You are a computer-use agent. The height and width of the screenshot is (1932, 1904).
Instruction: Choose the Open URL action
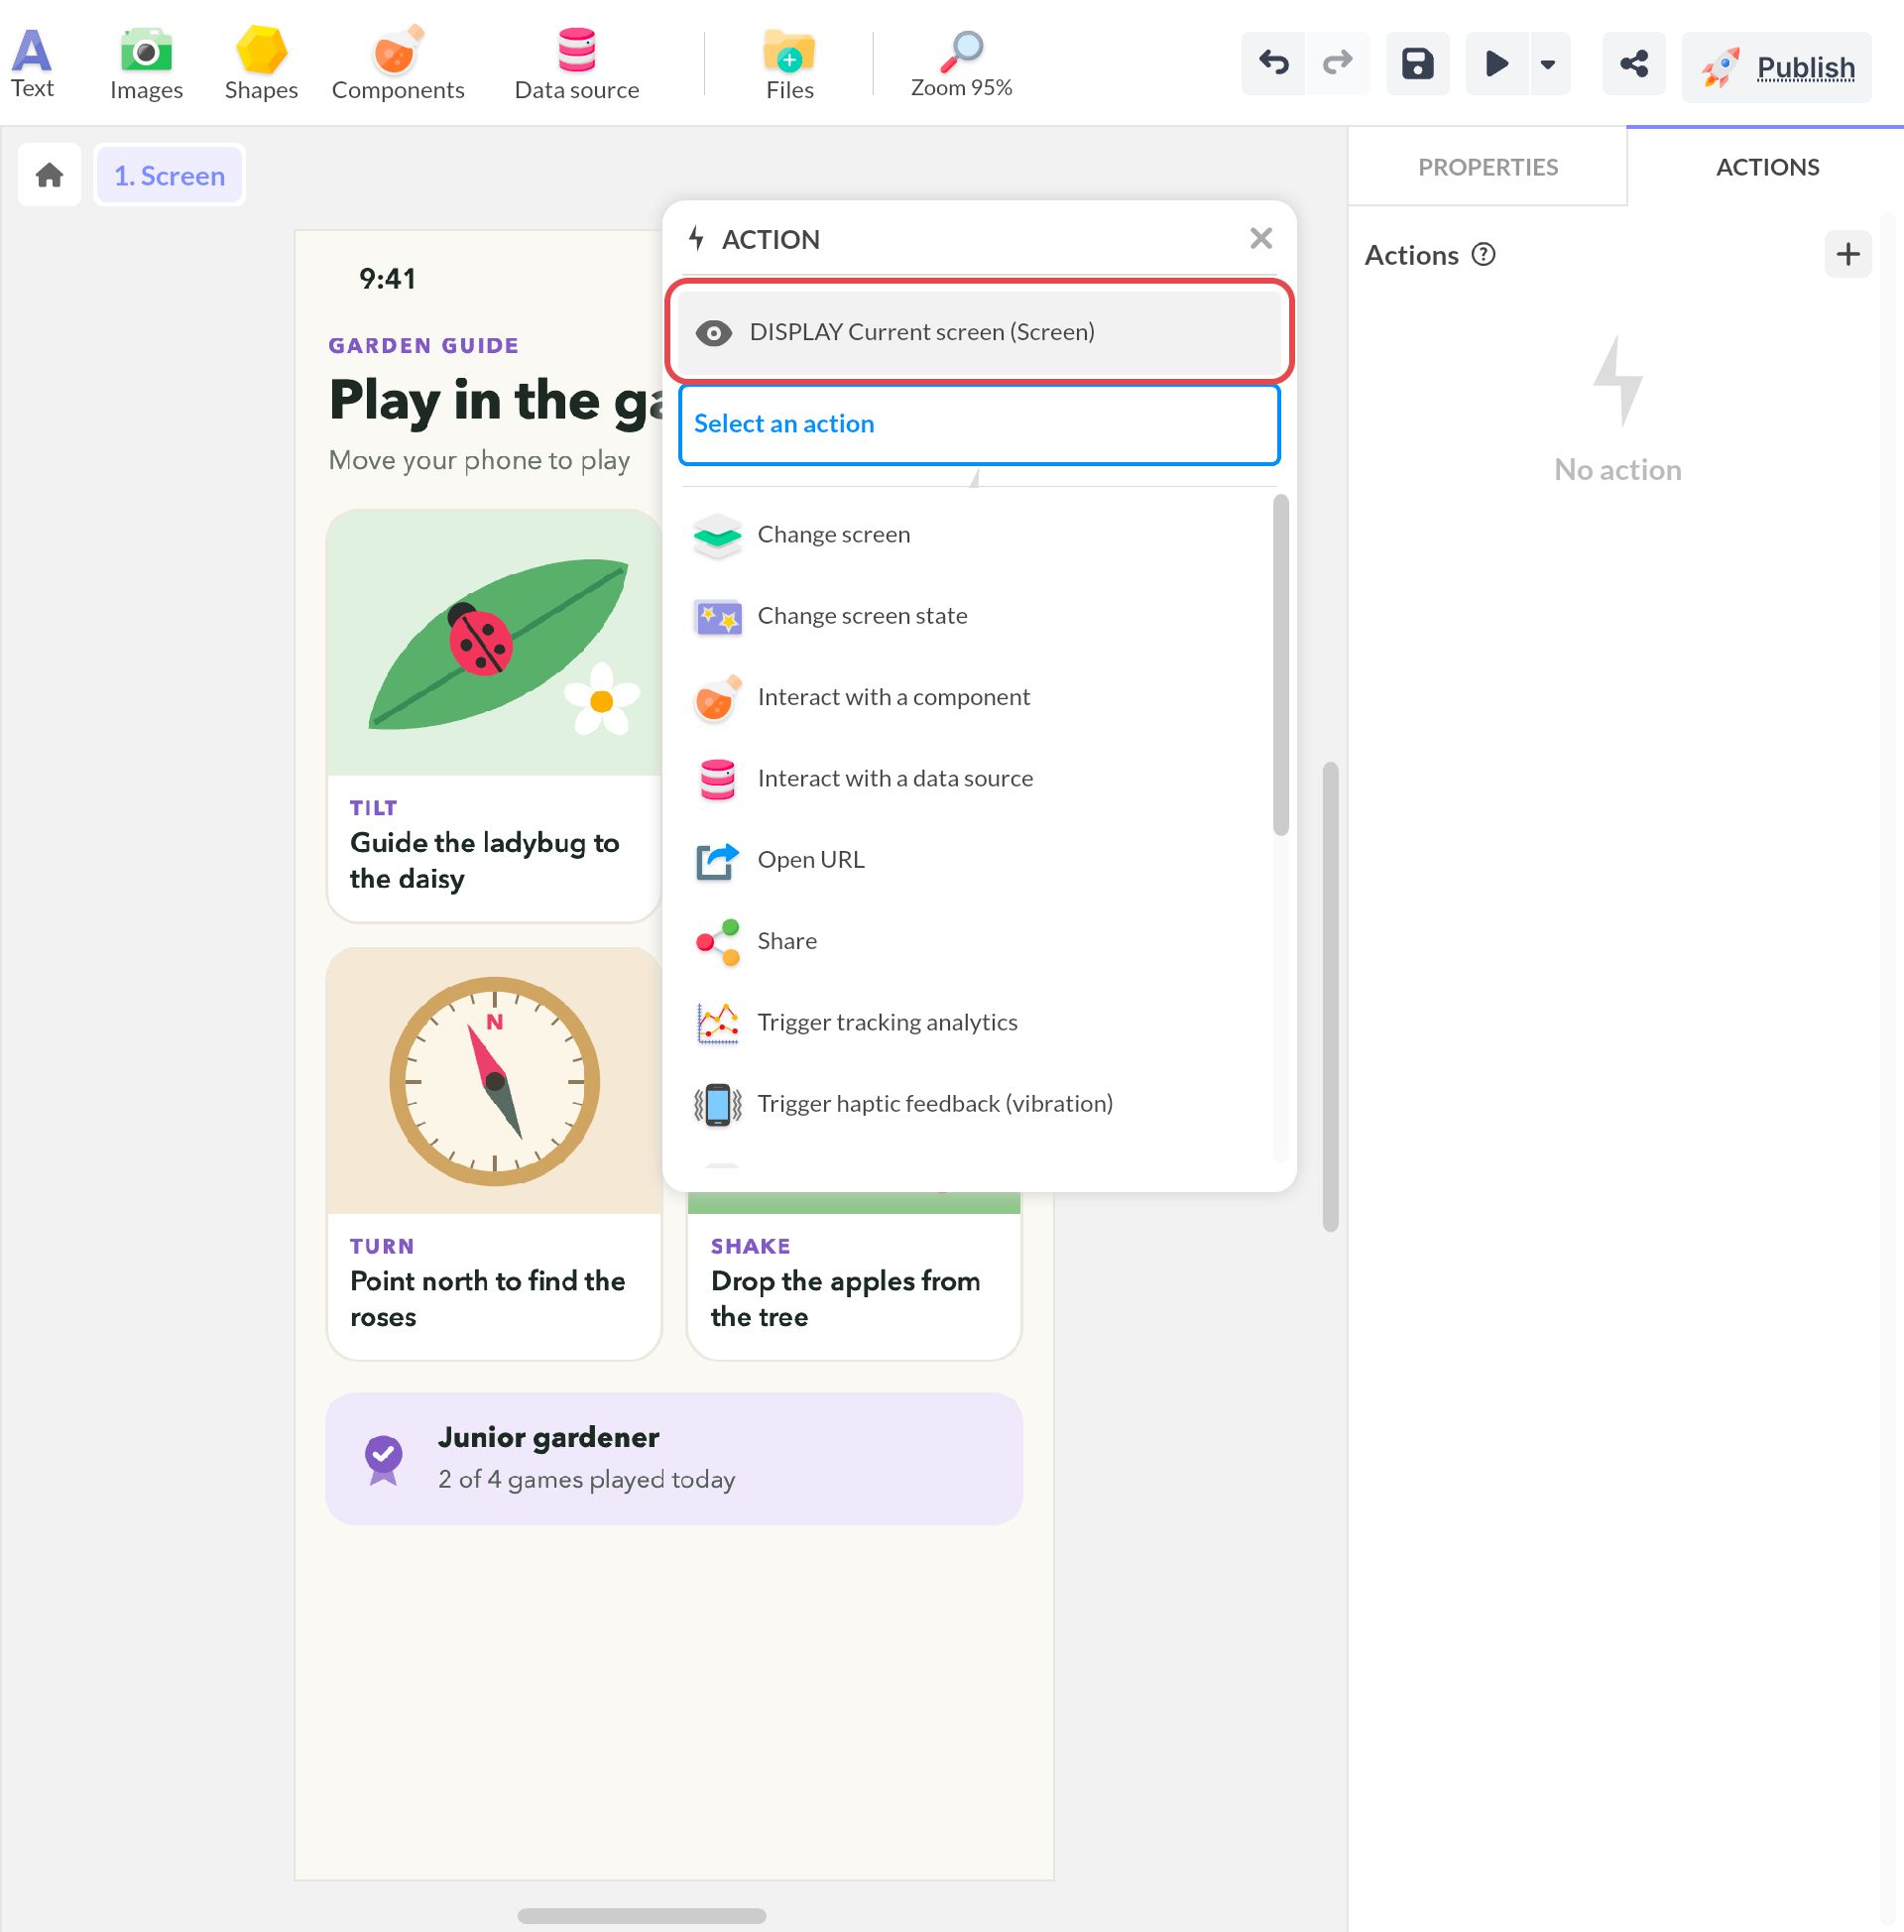(x=978, y=860)
